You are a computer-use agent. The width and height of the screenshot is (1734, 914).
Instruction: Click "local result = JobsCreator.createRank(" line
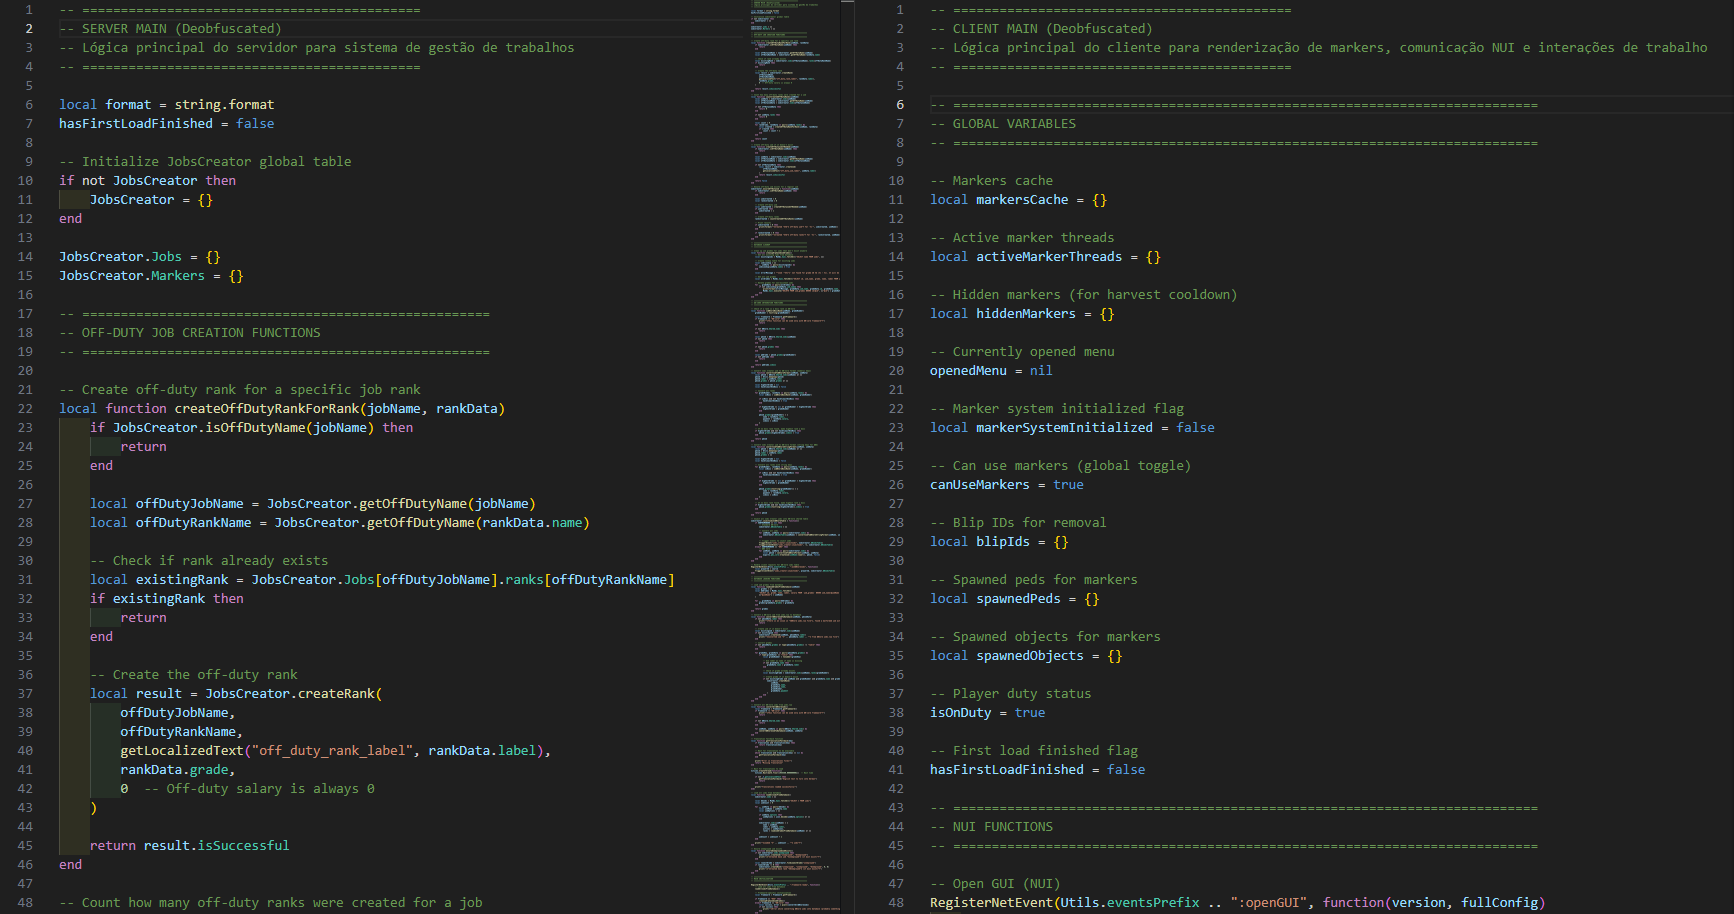point(236,694)
